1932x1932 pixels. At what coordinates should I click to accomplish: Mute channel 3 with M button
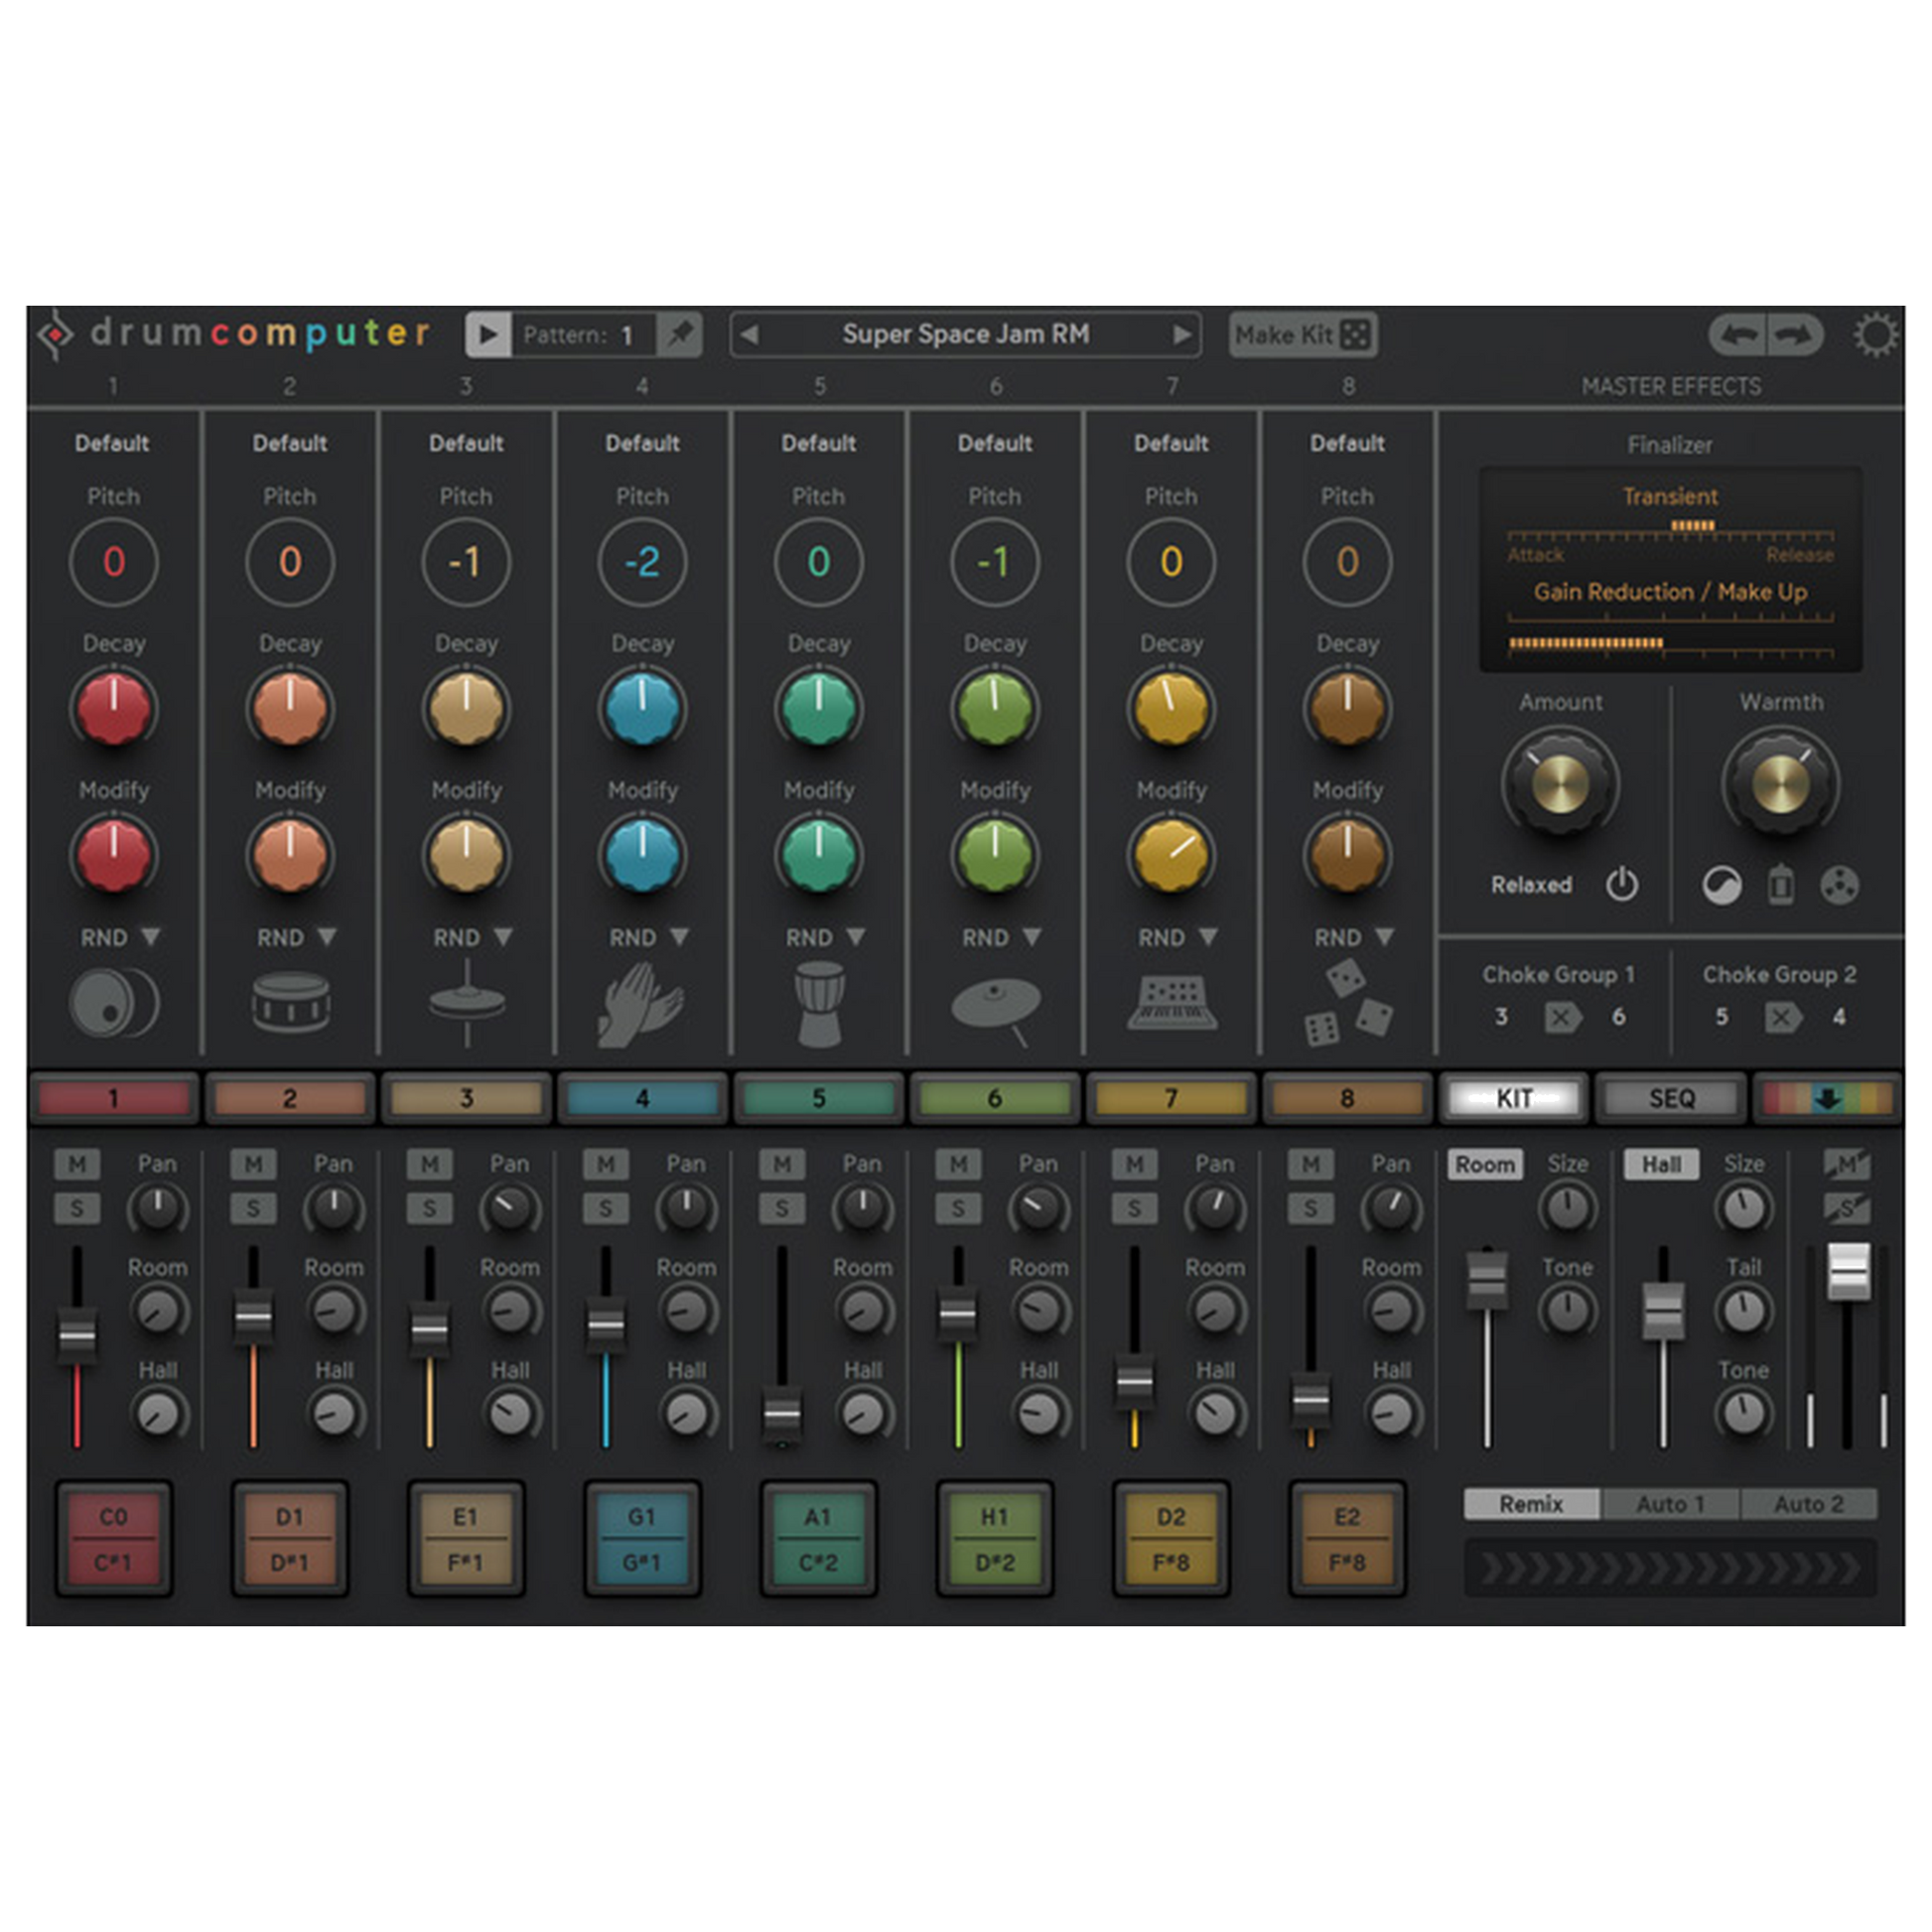(x=430, y=1164)
